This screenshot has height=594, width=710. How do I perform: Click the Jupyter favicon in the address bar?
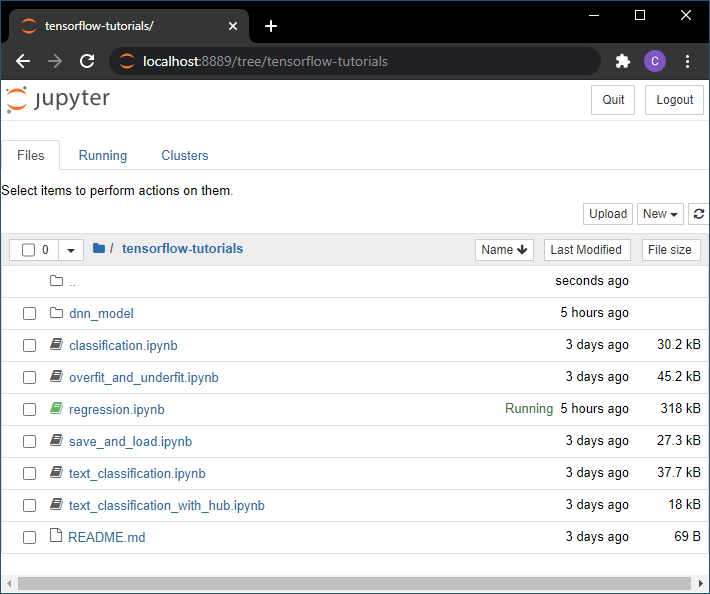tap(127, 61)
